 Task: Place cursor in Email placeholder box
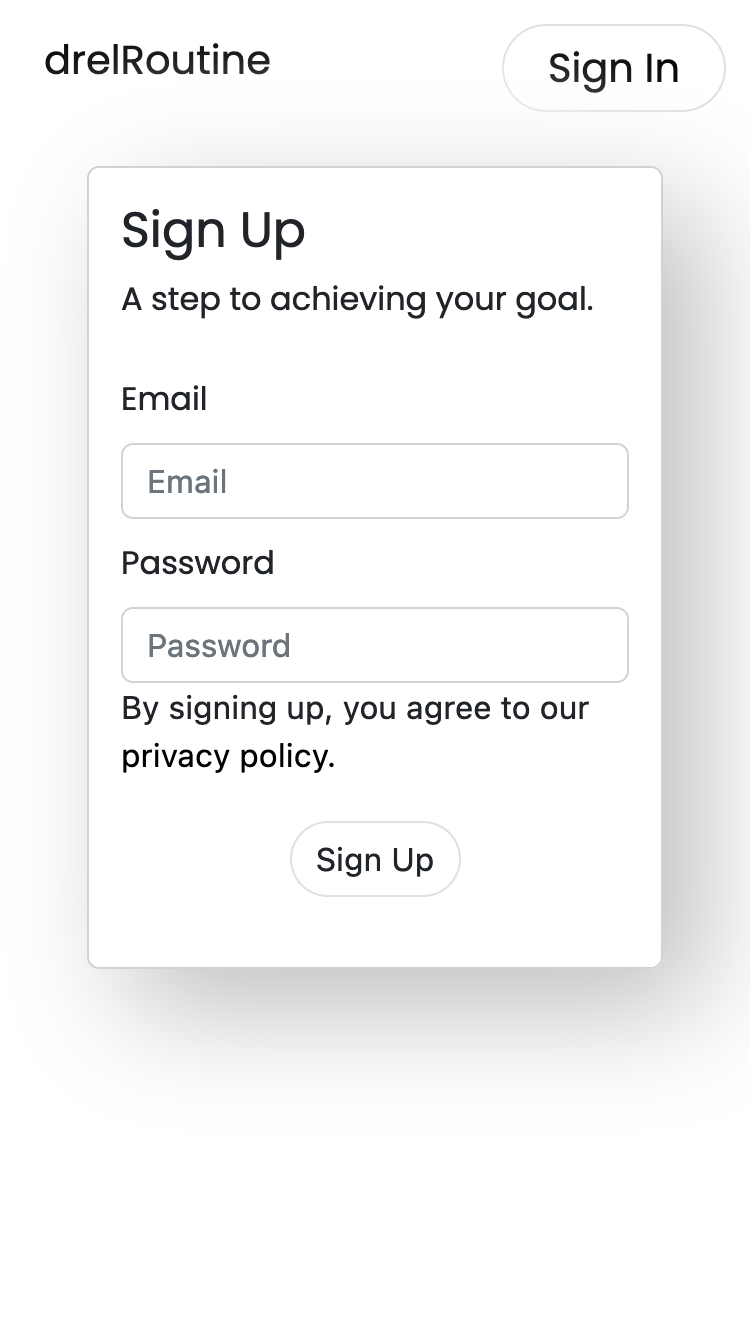click(x=374, y=481)
